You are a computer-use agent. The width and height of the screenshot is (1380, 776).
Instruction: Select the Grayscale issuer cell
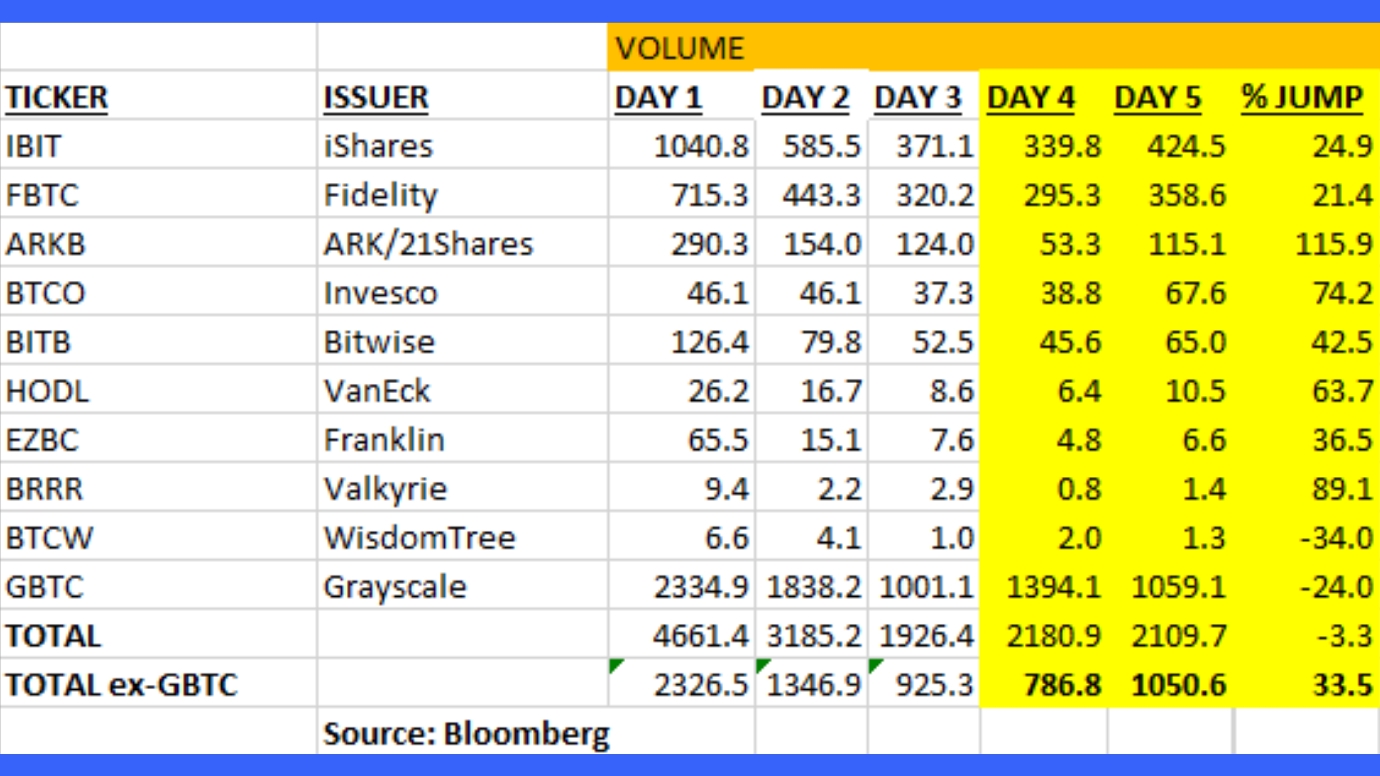tap(394, 587)
